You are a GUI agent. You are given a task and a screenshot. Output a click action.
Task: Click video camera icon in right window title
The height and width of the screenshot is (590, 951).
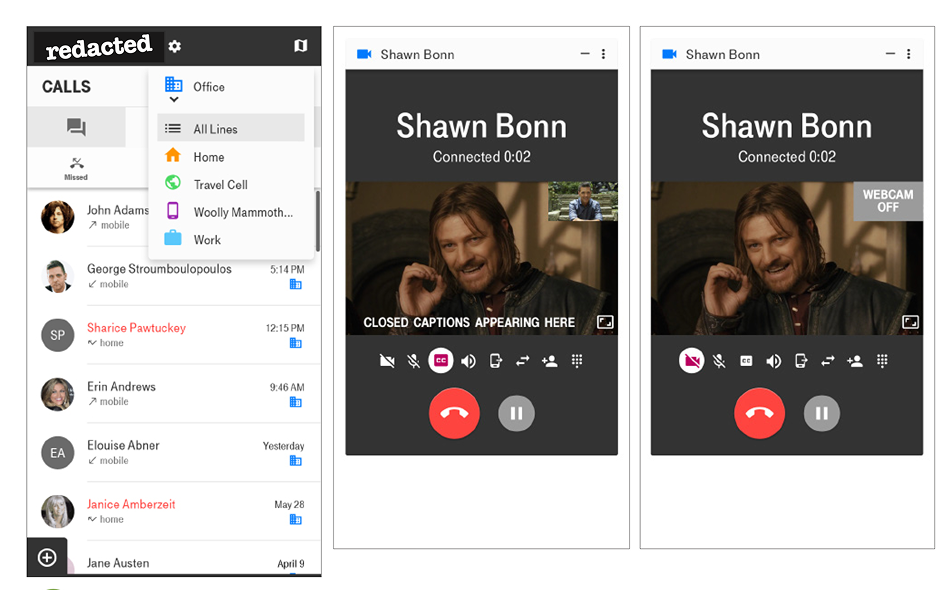(670, 54)
